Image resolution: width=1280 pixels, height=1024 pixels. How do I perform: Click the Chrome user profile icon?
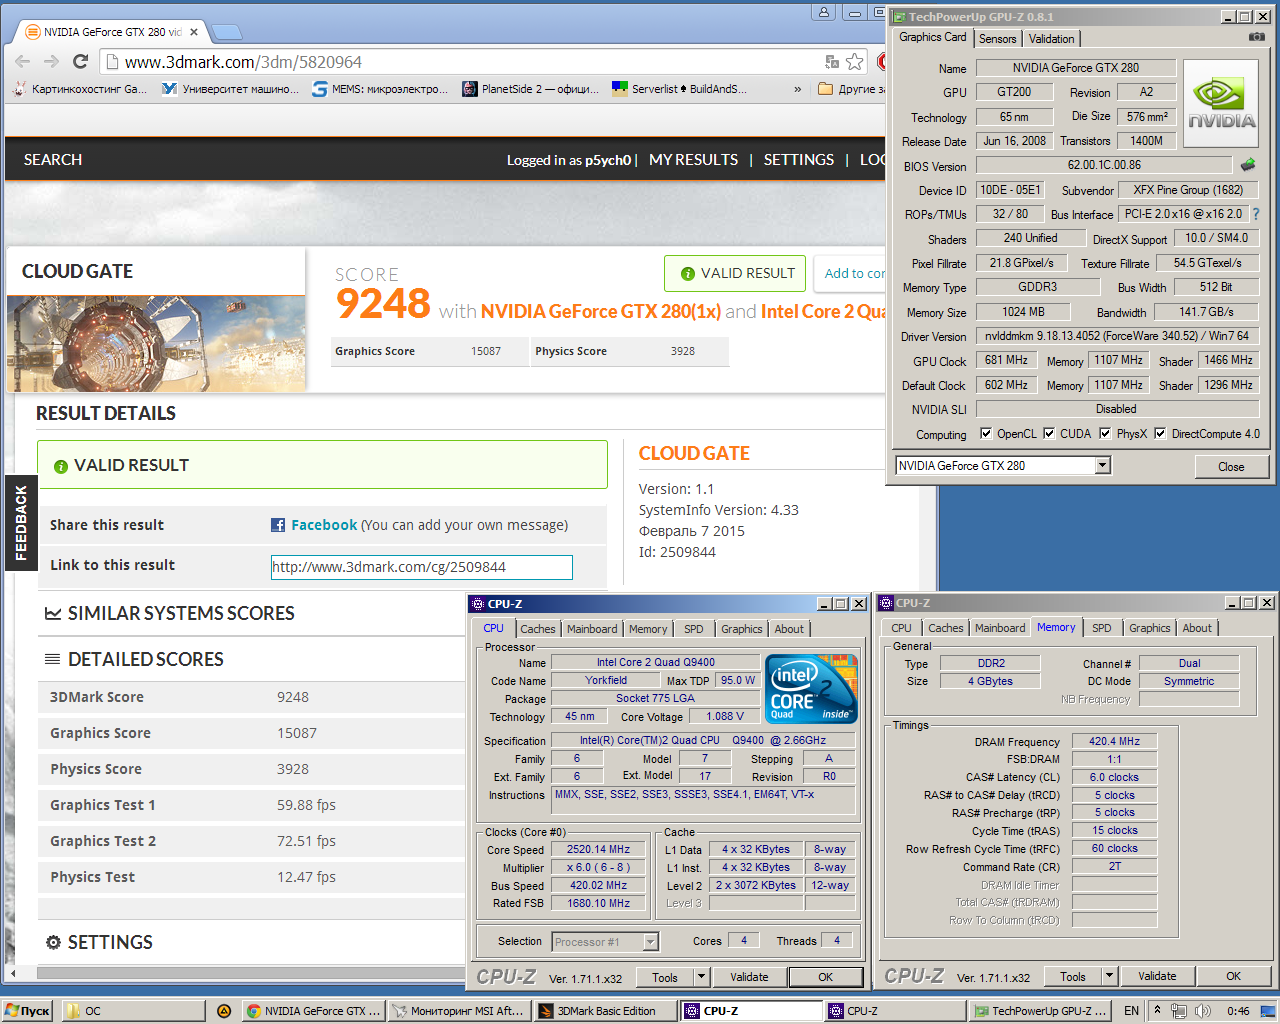pyautogui.click(x=823, y=12)
